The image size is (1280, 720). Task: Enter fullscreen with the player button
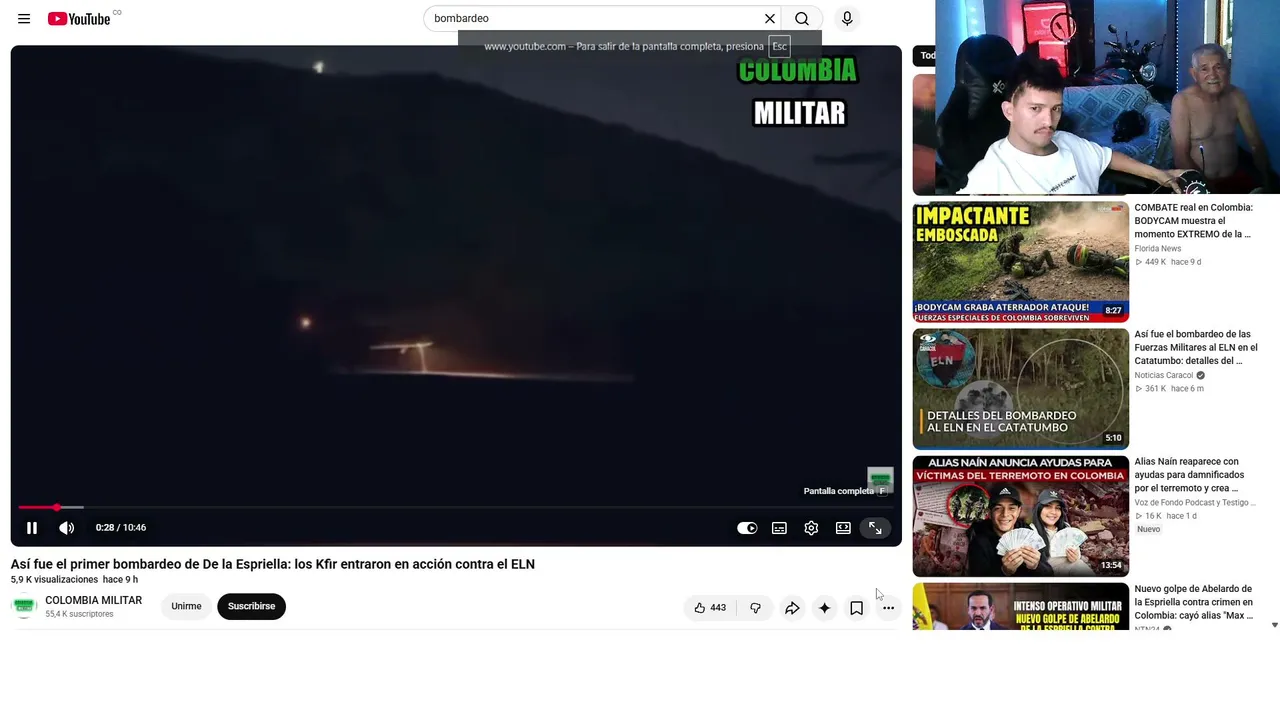(x=875, y=528)
